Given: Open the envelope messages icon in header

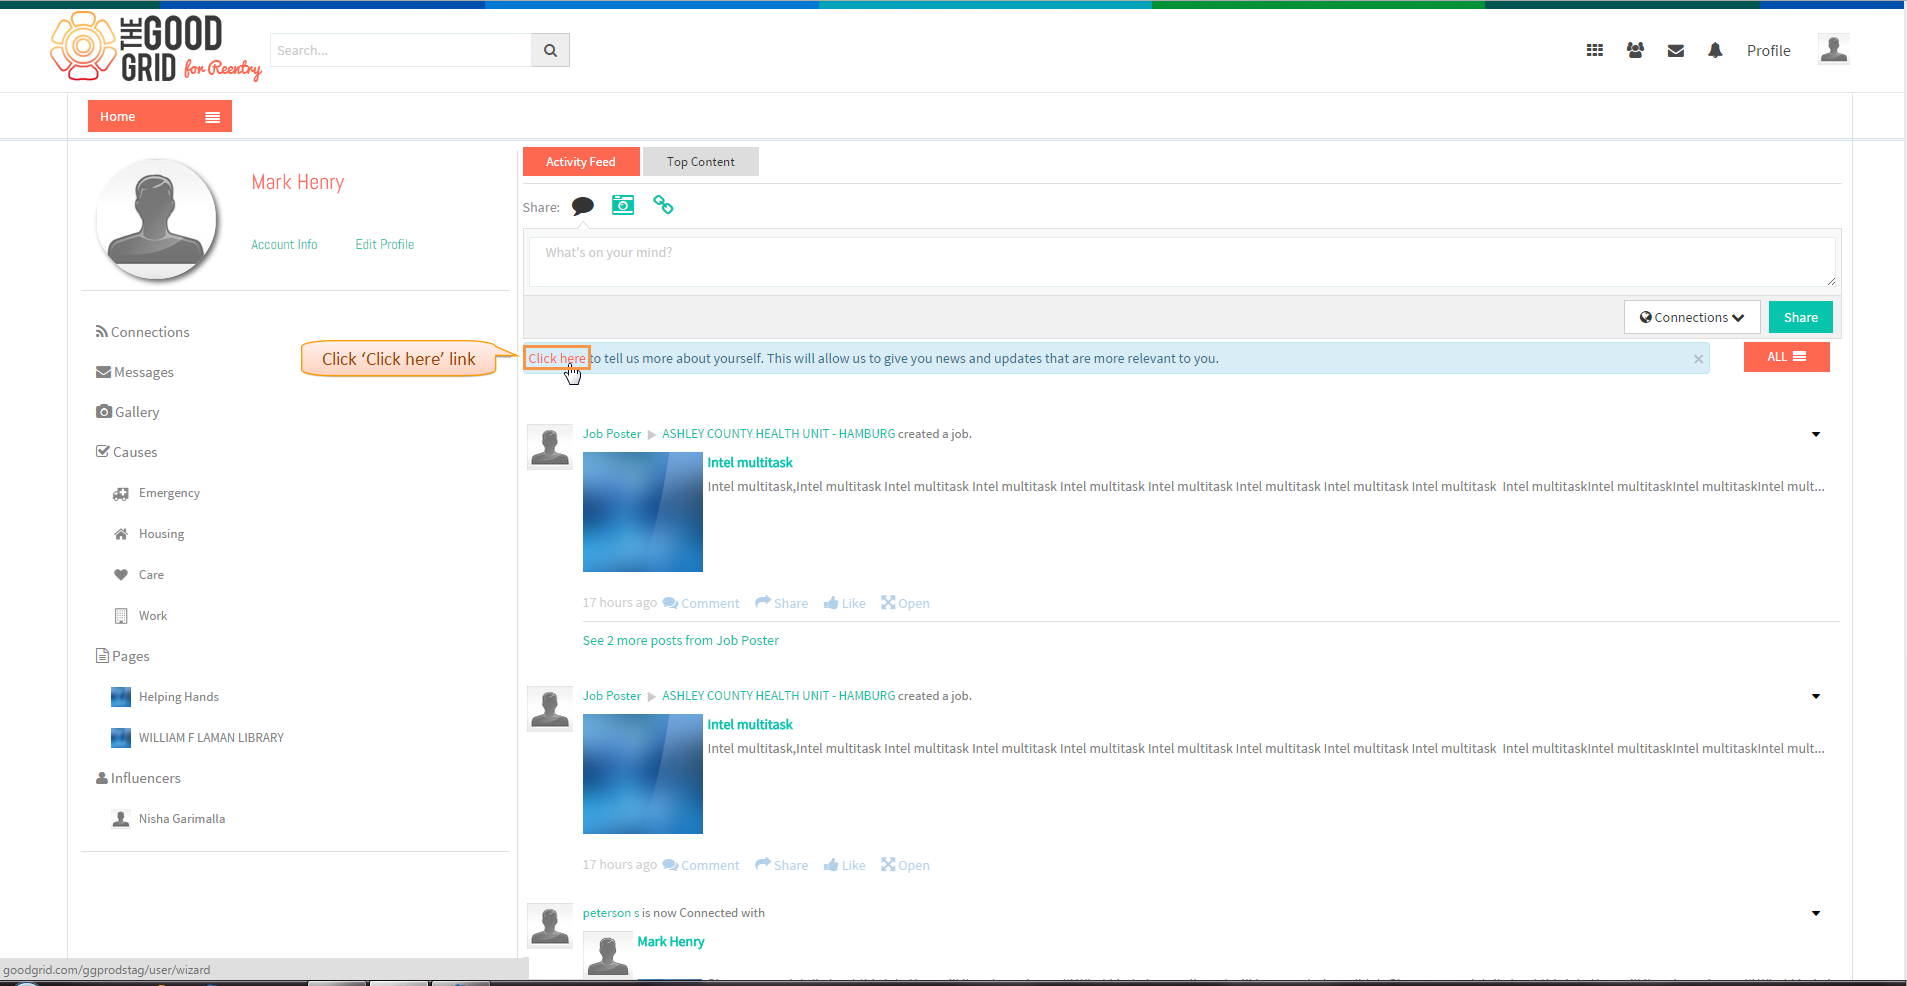Looking at the screenshot, I should pyautogui.click(x=1676, y=51).
